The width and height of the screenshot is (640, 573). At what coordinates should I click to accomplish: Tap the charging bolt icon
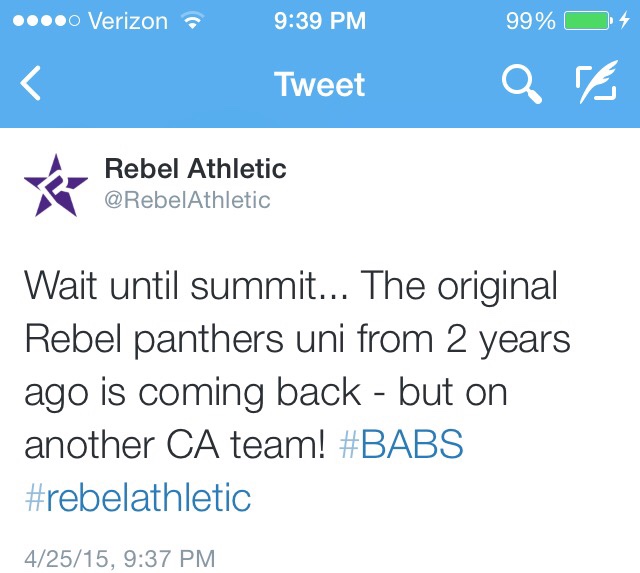click(624, 20)
